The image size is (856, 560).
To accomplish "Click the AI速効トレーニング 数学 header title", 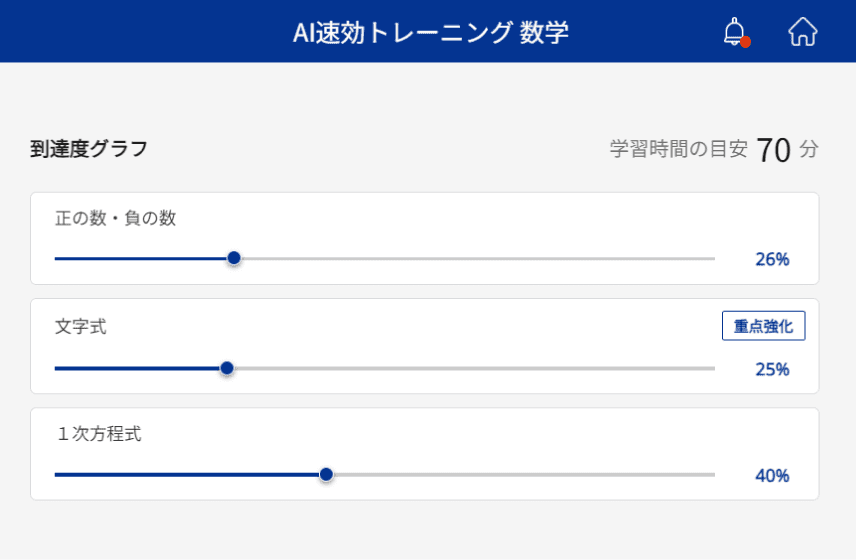I will click(x=431, y=32).
